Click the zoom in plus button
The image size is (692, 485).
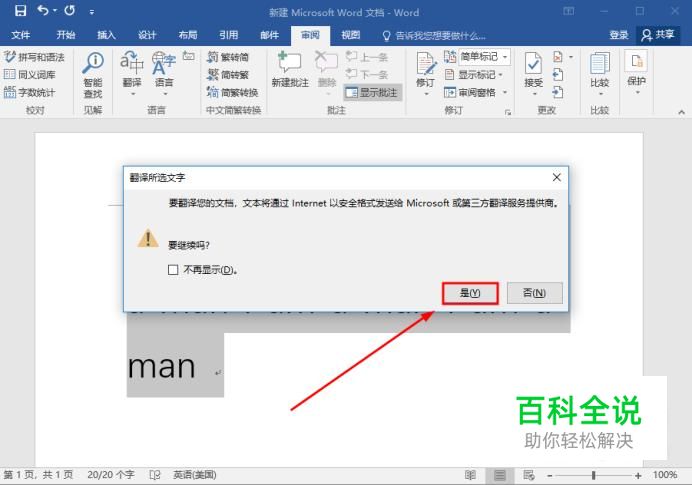pos(638,475)
